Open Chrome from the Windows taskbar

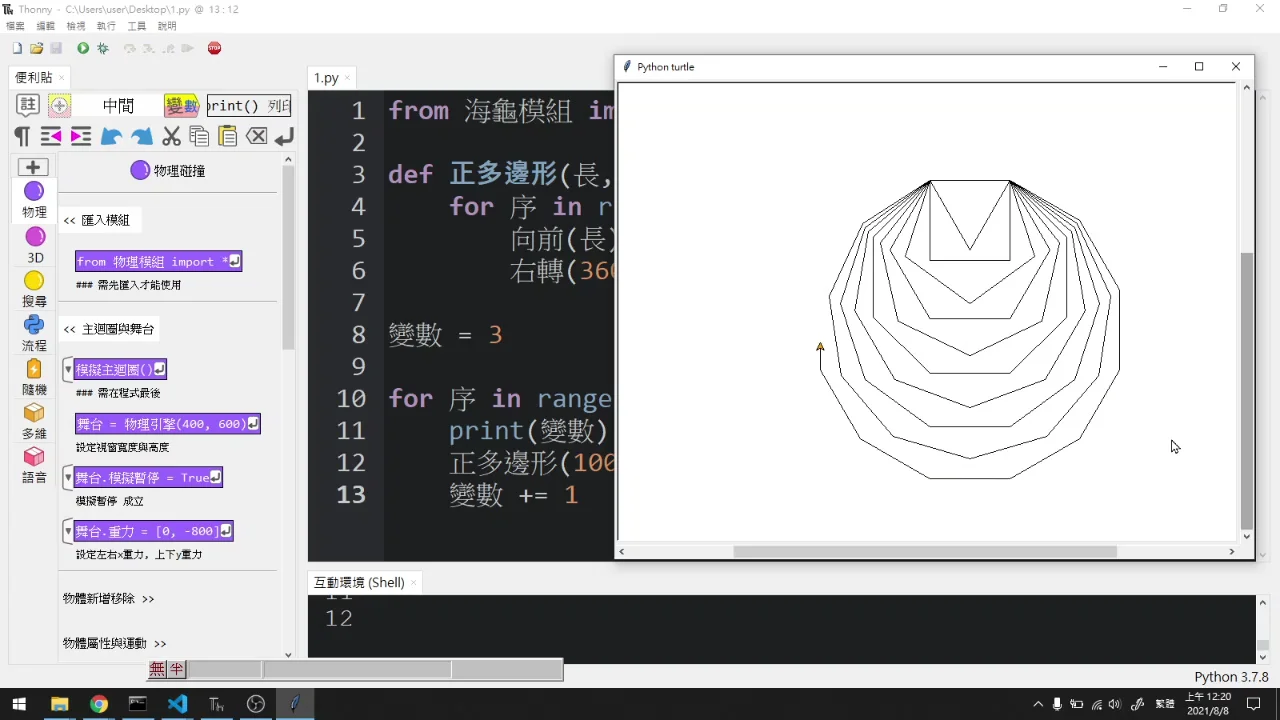[98, 704]
